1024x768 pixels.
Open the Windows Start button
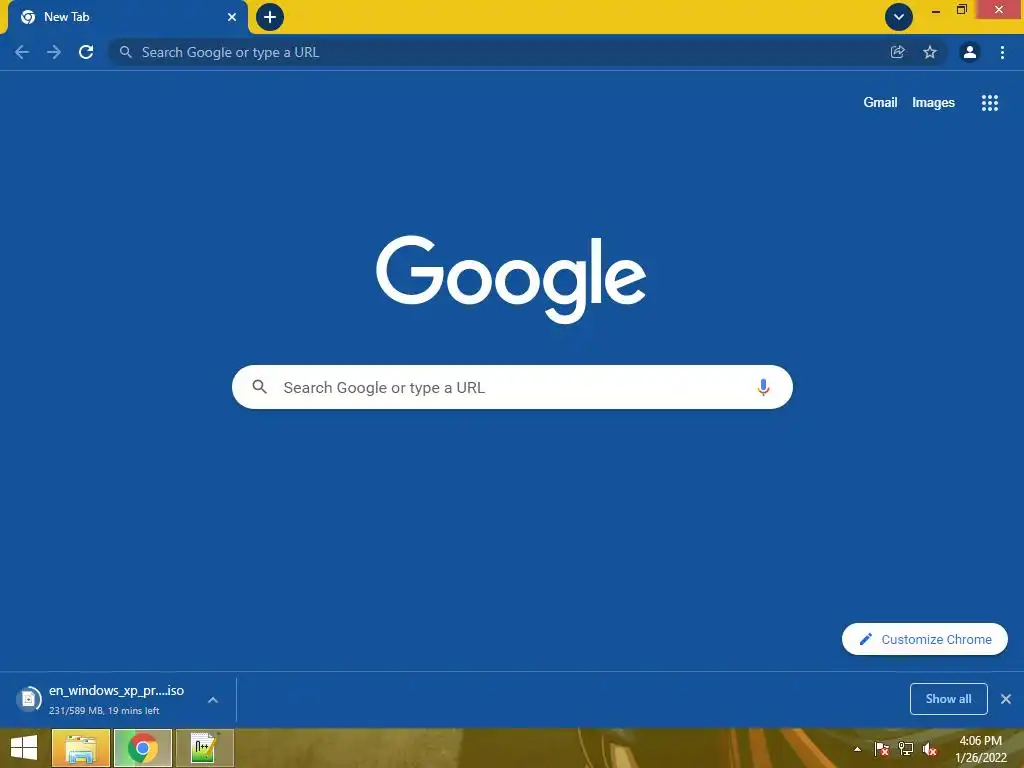pyautogui.click(x=24, y=748)
